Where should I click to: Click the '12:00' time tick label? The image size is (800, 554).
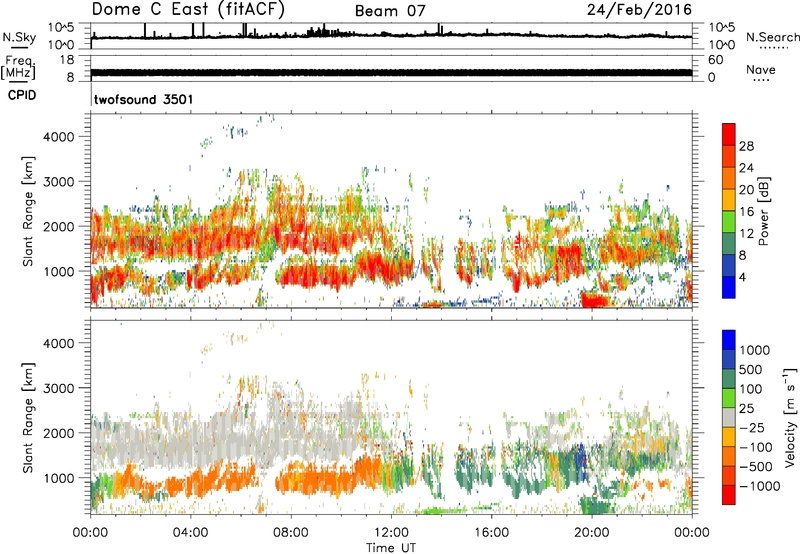(391, 533)
